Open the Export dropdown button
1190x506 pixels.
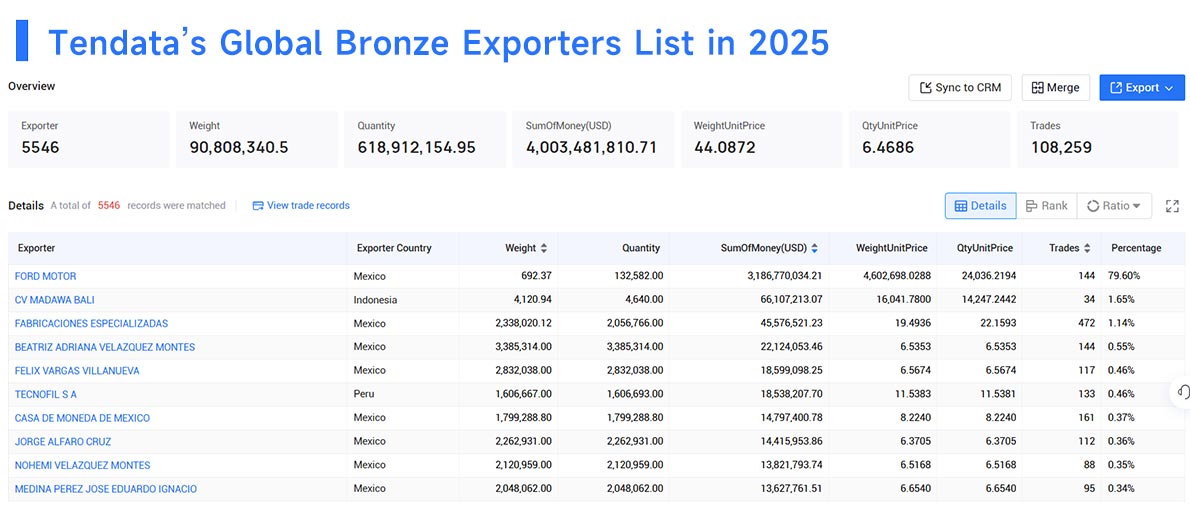(x=1141, y=87)
